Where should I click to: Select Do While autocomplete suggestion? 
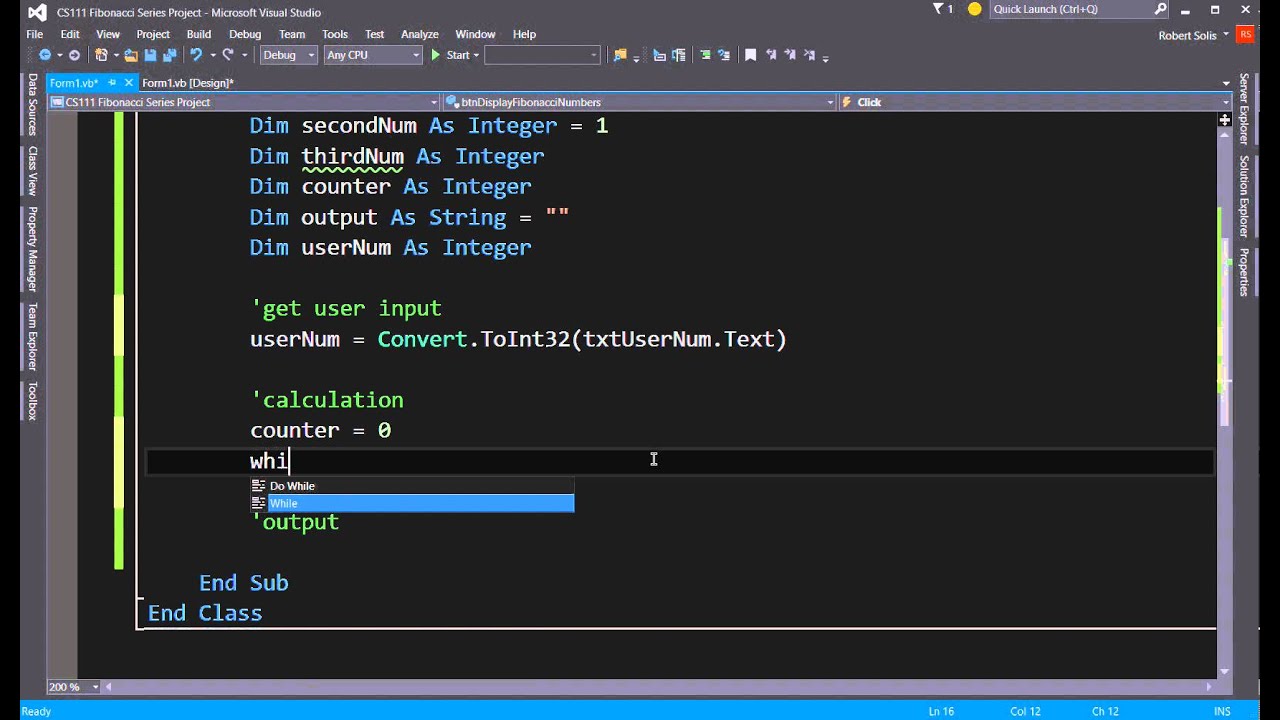(412, 486)
